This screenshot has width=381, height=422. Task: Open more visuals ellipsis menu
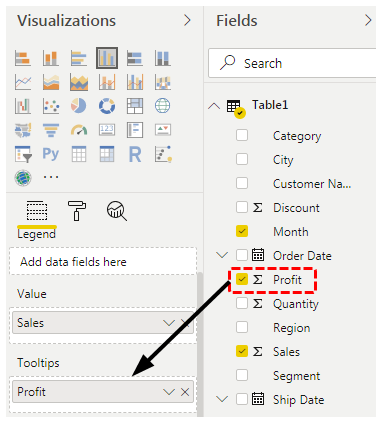point(51,177)
